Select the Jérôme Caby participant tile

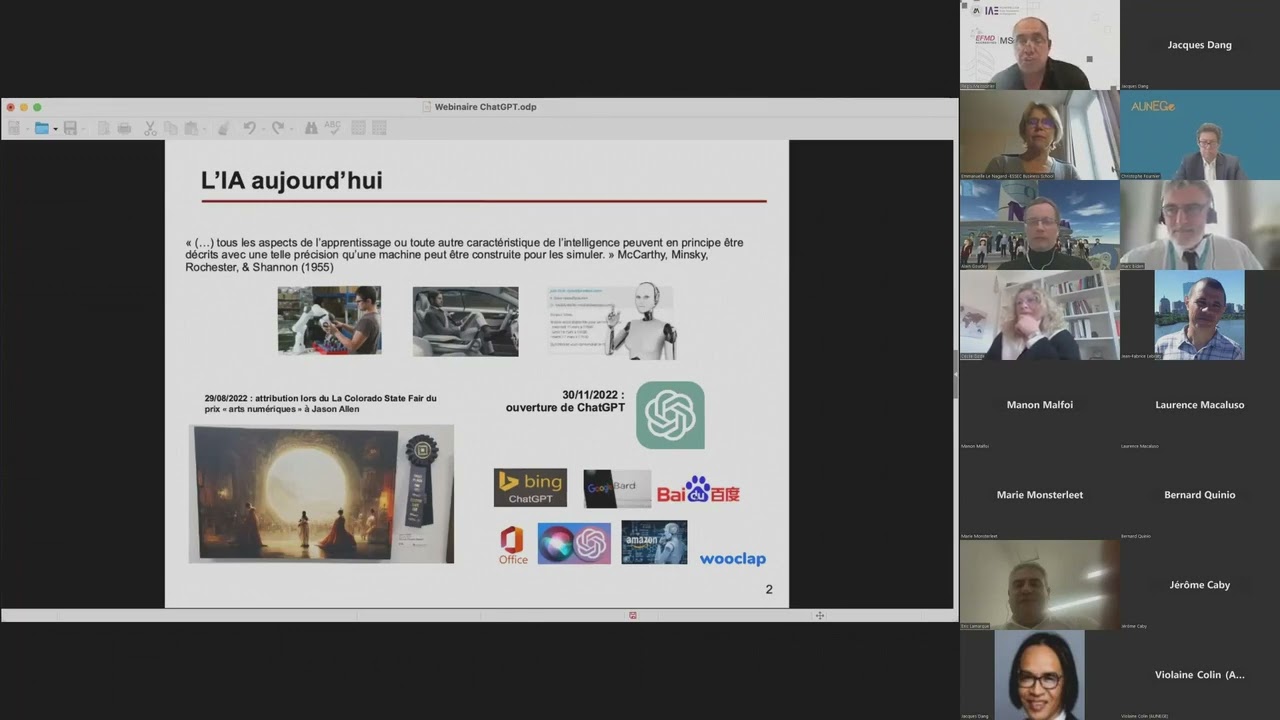tap(1200, 585)
